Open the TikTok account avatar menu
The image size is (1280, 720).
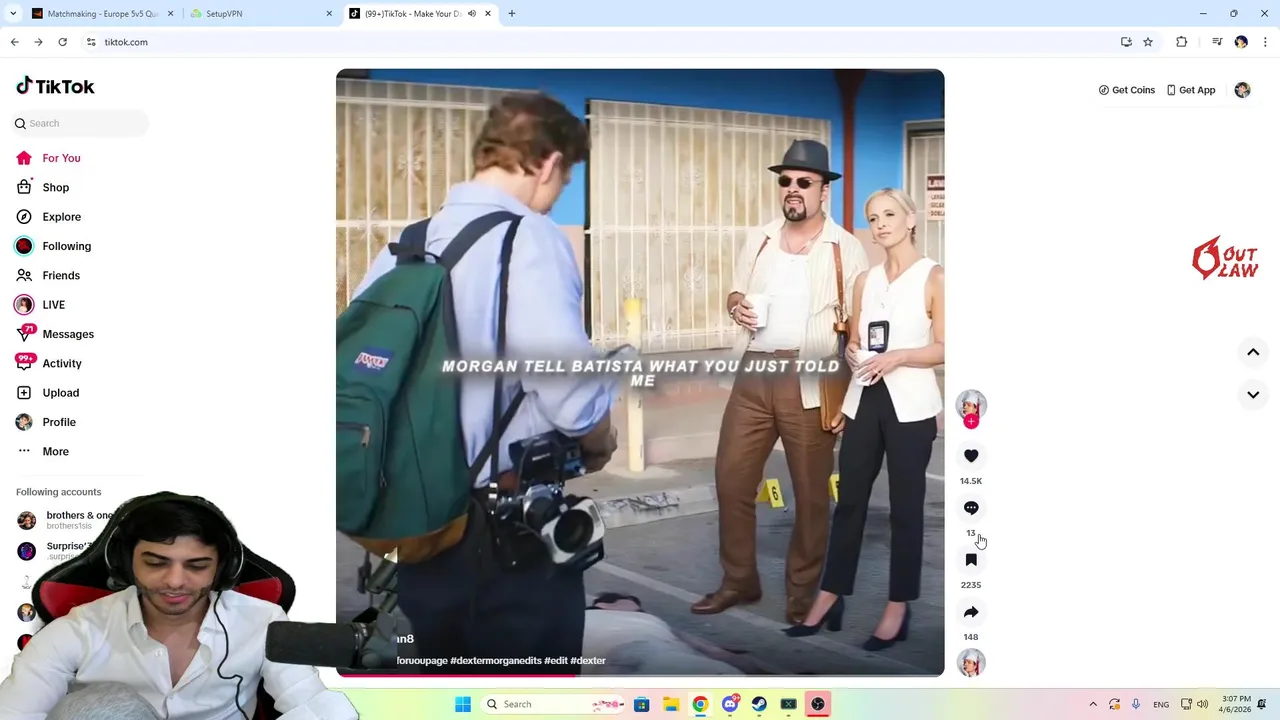[x=1242, y=90]
